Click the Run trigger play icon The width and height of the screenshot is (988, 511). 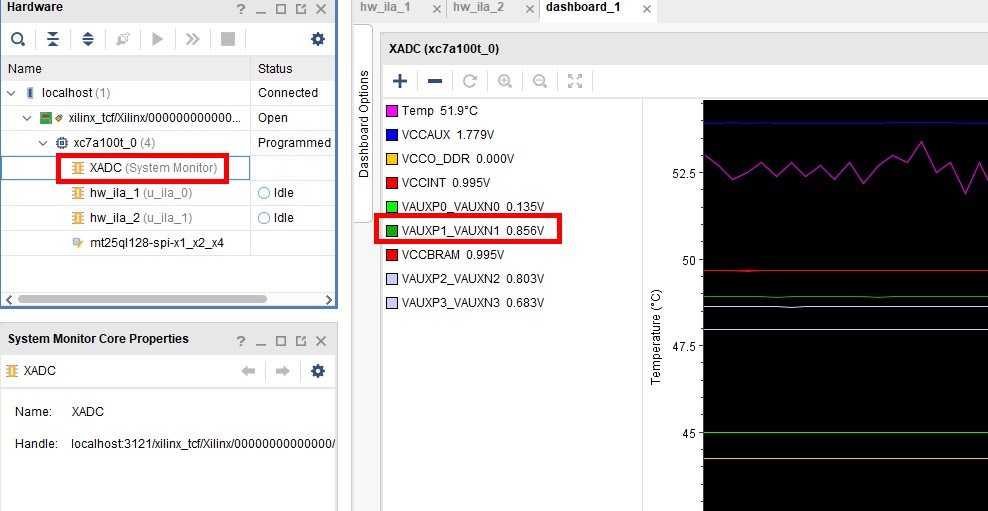click(x=158, y=40)
